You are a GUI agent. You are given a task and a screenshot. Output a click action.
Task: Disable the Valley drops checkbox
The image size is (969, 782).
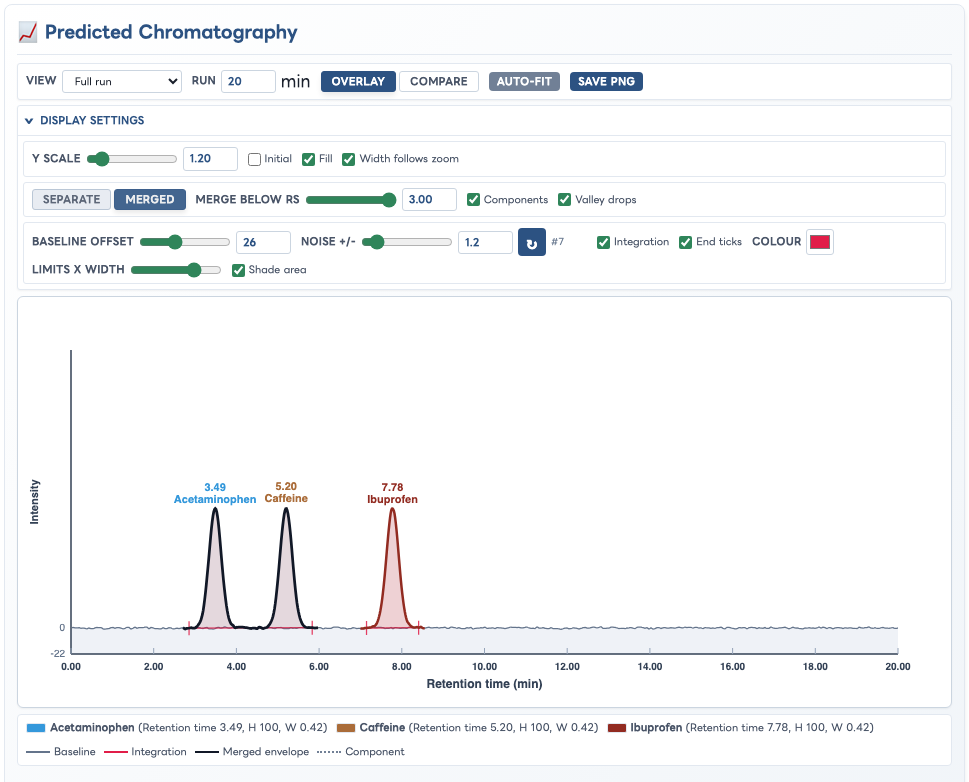coord(564,200)
